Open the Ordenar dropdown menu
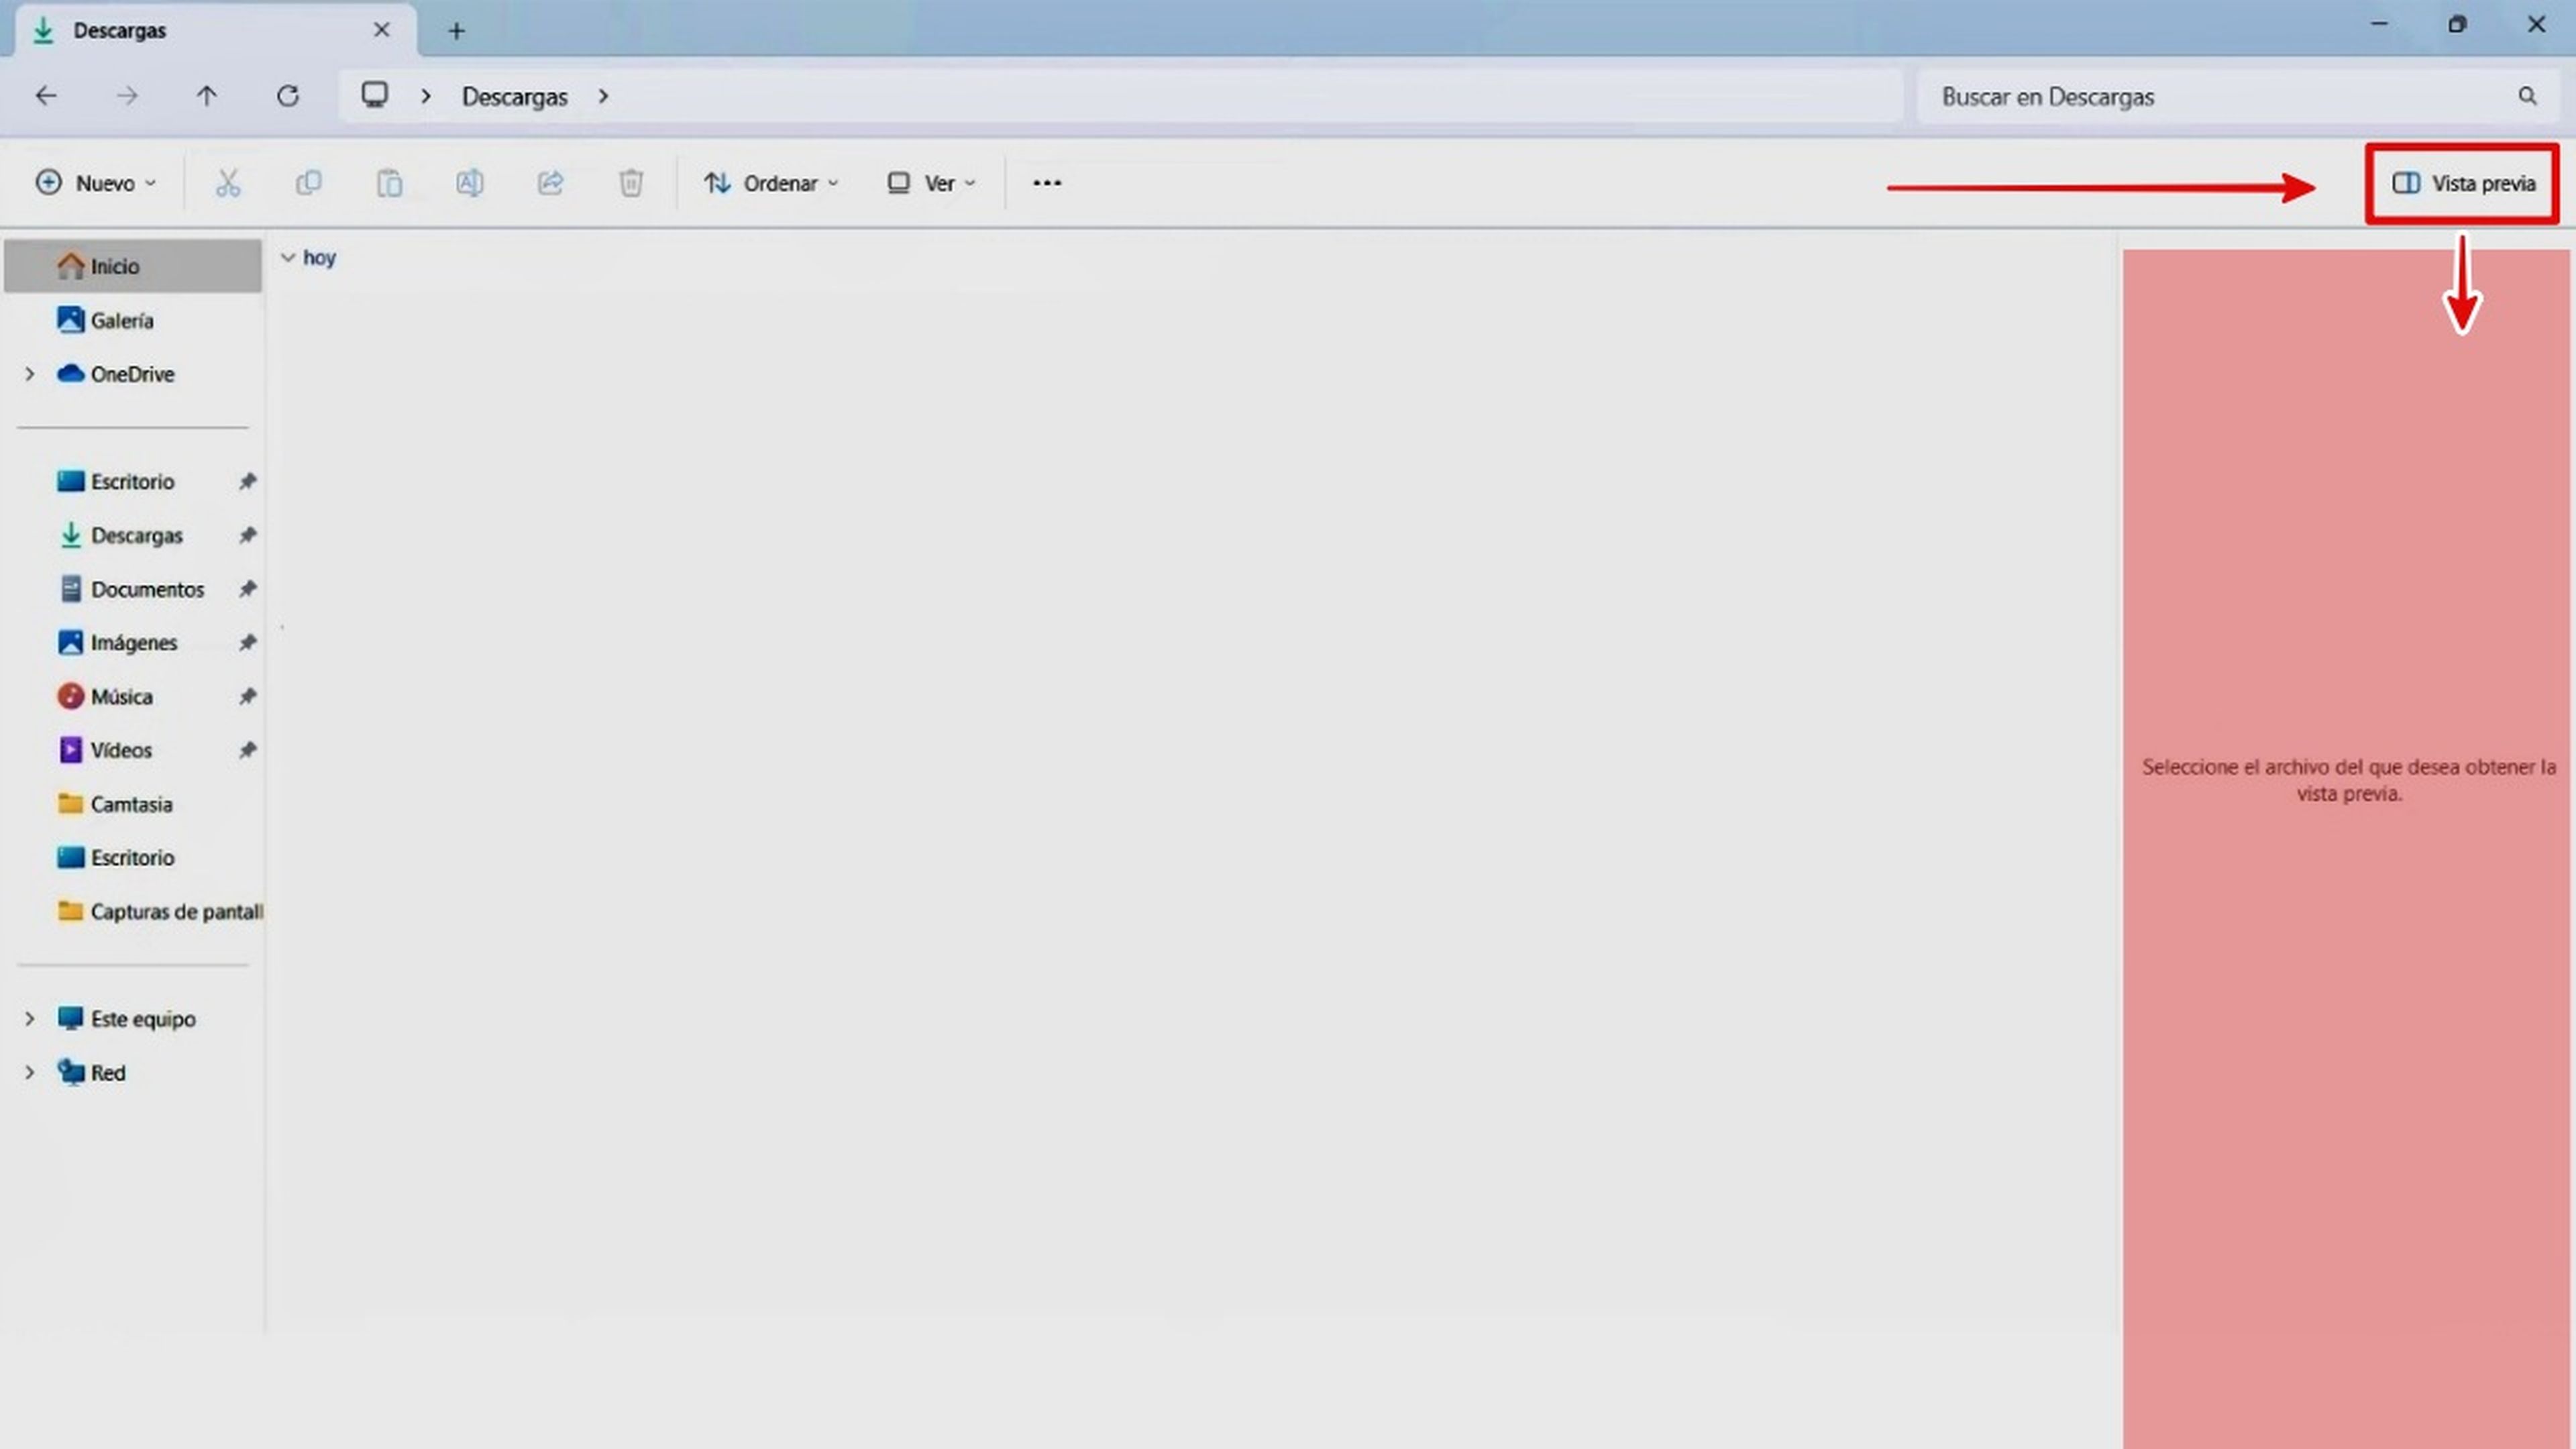This screenshot has height=1449, width=2576. [x=771, y=183]
